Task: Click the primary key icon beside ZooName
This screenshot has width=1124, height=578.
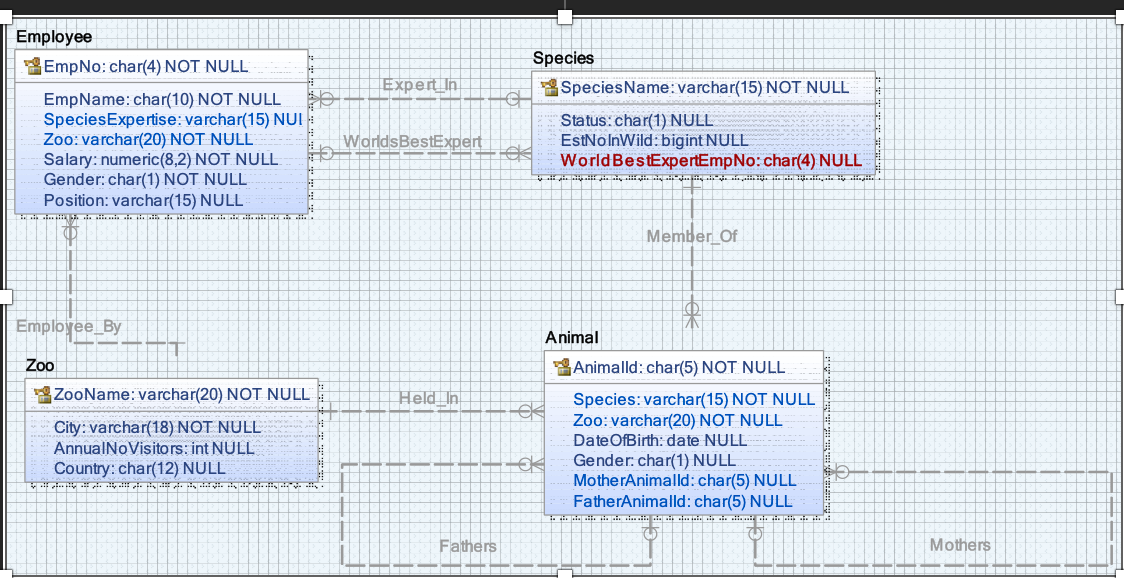Action: pos(42,395)
